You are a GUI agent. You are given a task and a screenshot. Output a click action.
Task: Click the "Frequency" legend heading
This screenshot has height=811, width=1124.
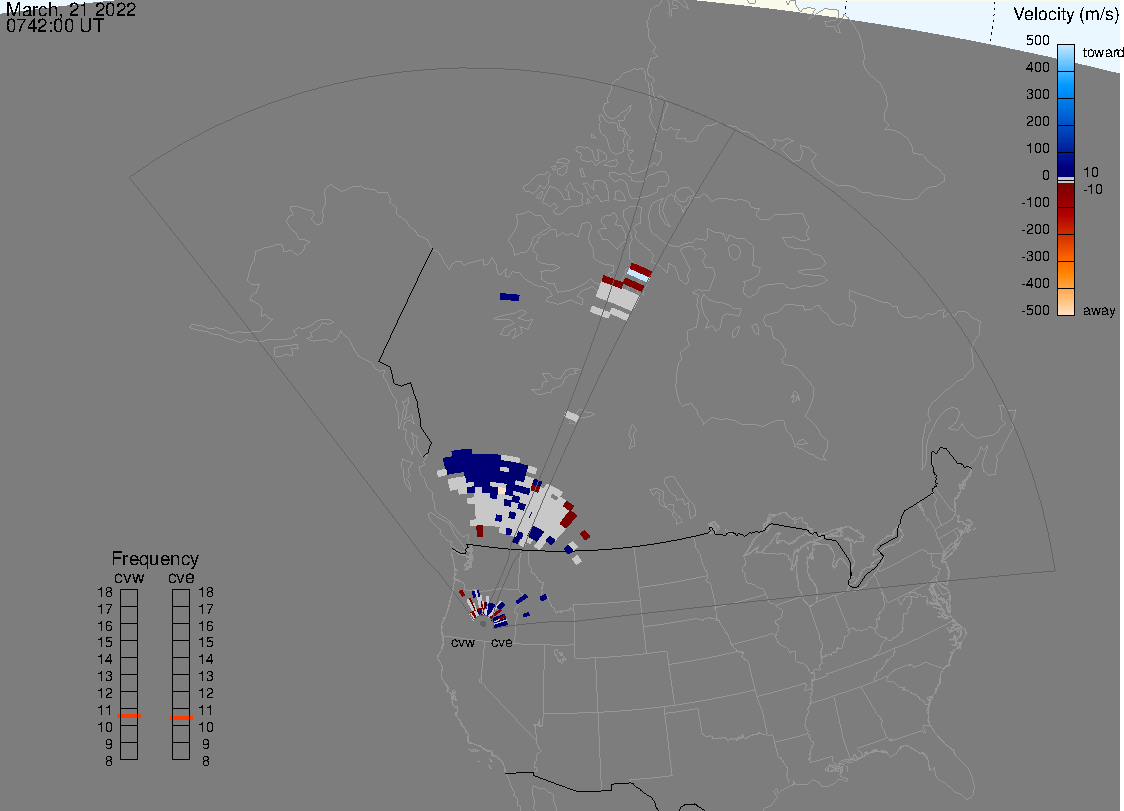pos(155,559)
